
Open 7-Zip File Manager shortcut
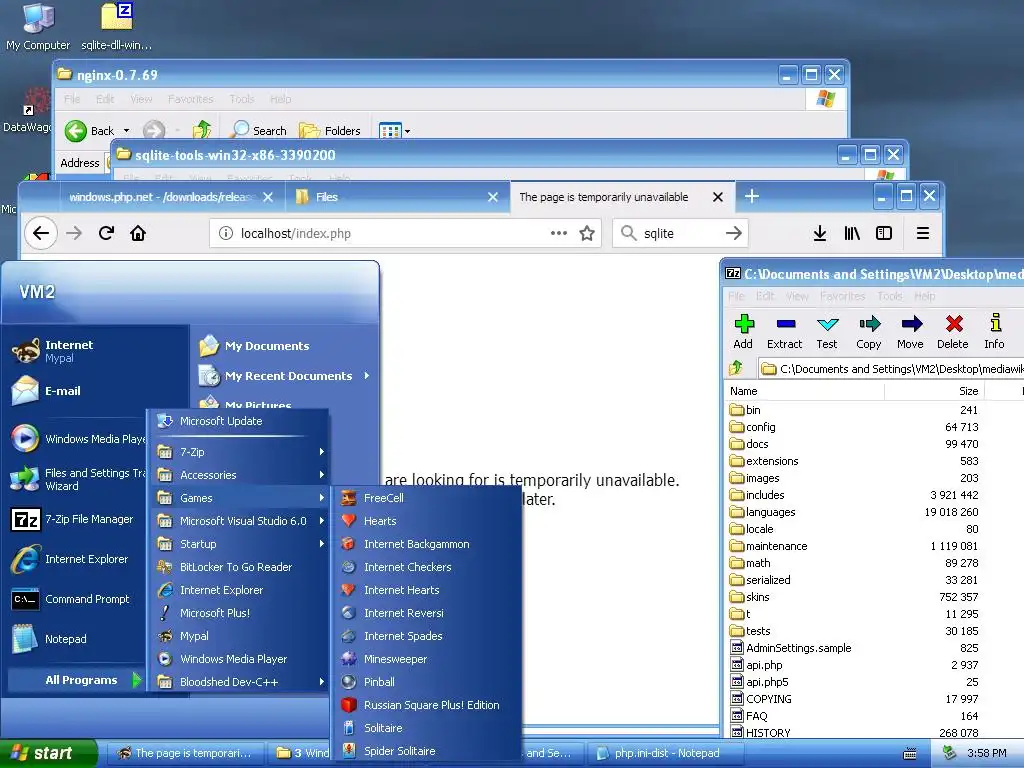75,519
